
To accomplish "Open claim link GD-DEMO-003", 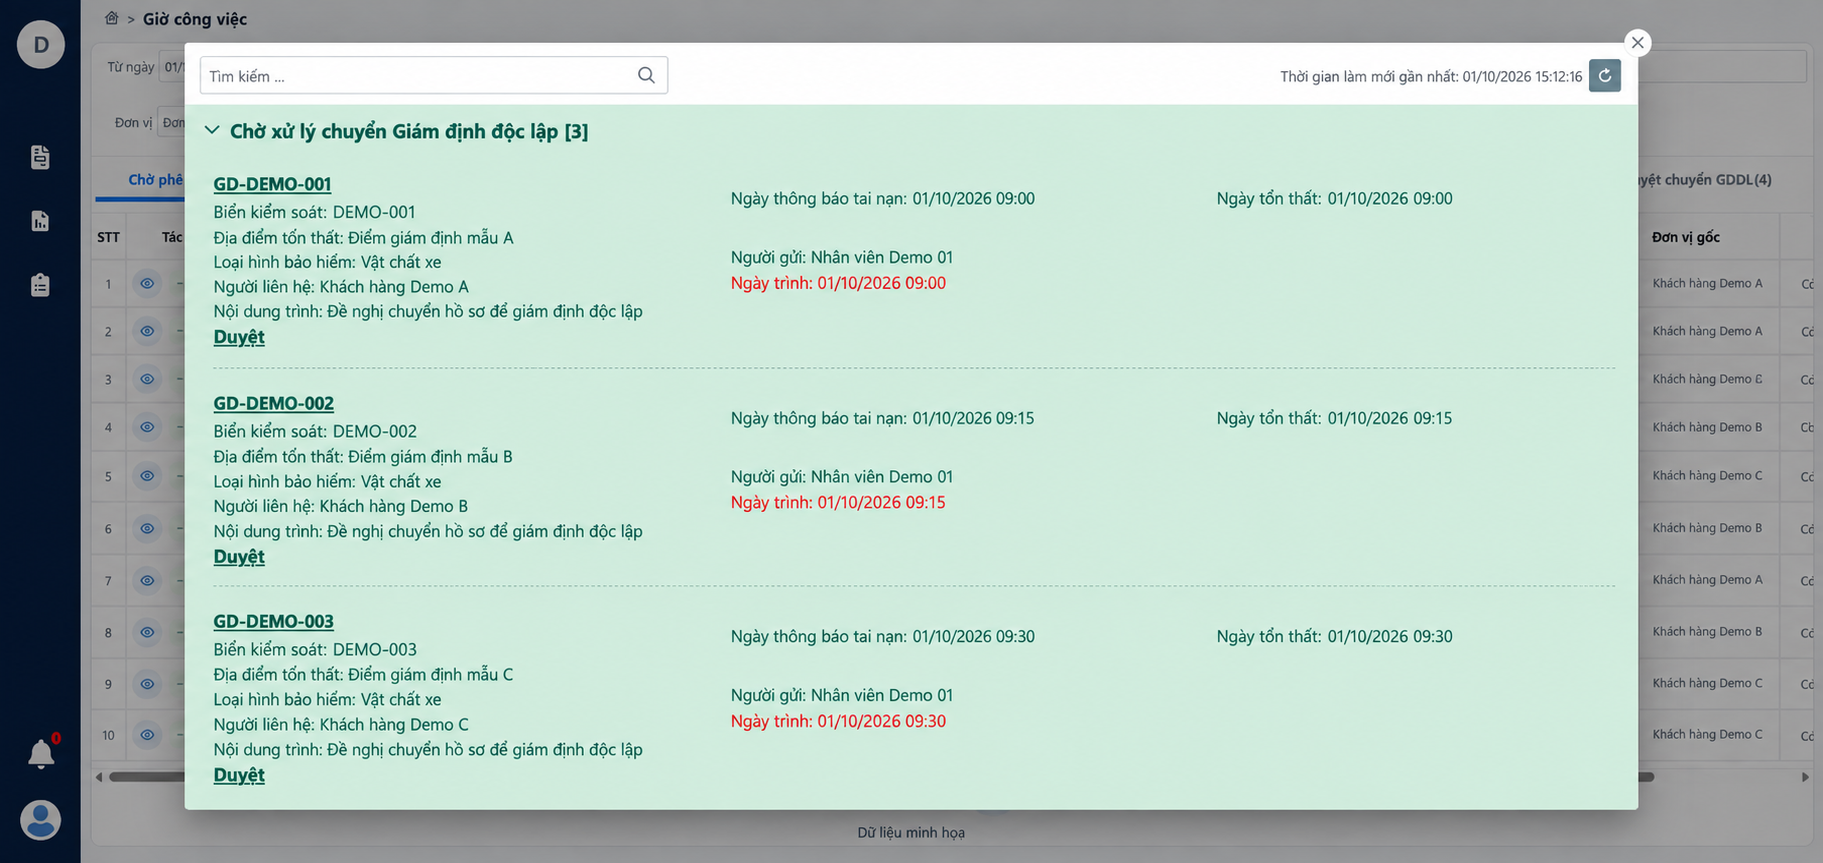I will point(273,621).
